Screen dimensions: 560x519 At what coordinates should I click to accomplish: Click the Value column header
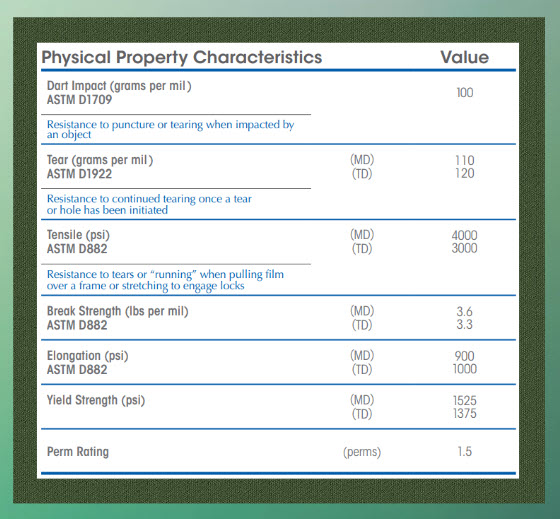click(x=464, y=57)
